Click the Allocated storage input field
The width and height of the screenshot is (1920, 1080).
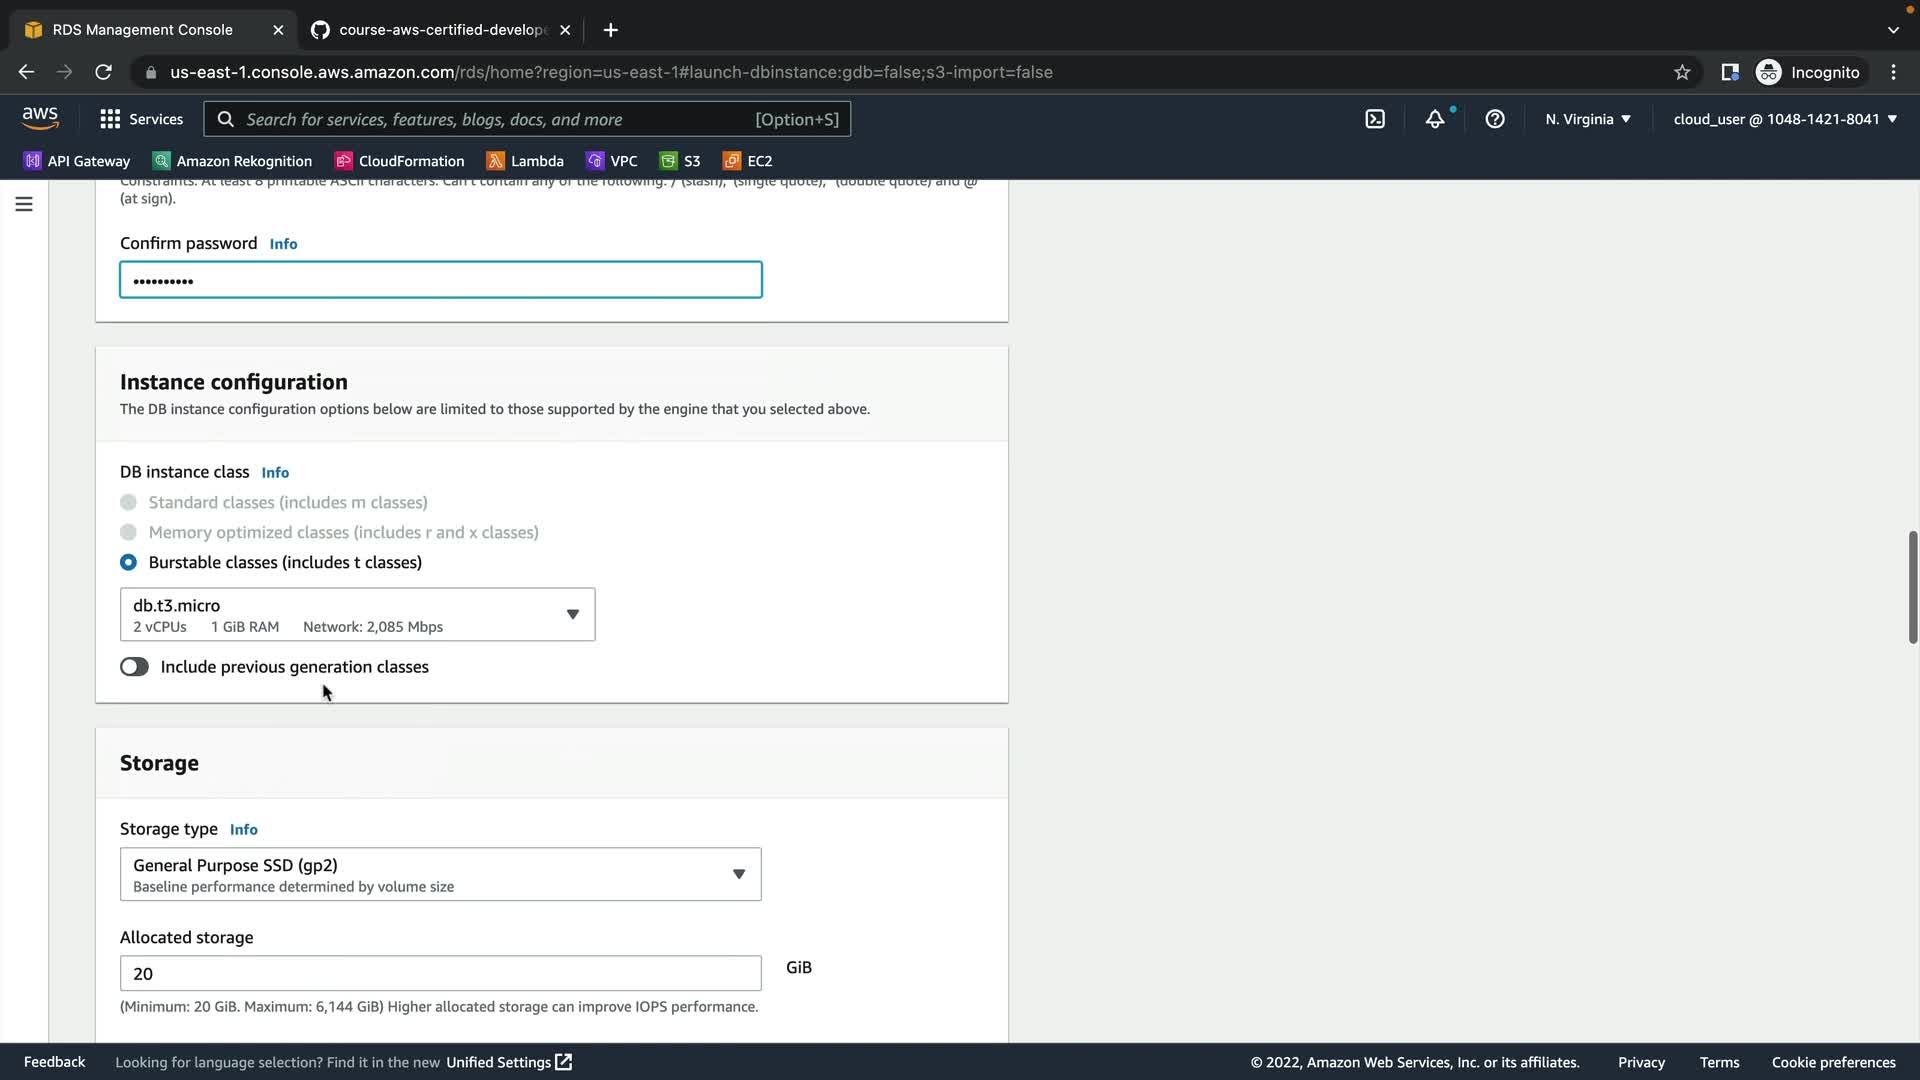pyautogui.click(x=440, y=973)
